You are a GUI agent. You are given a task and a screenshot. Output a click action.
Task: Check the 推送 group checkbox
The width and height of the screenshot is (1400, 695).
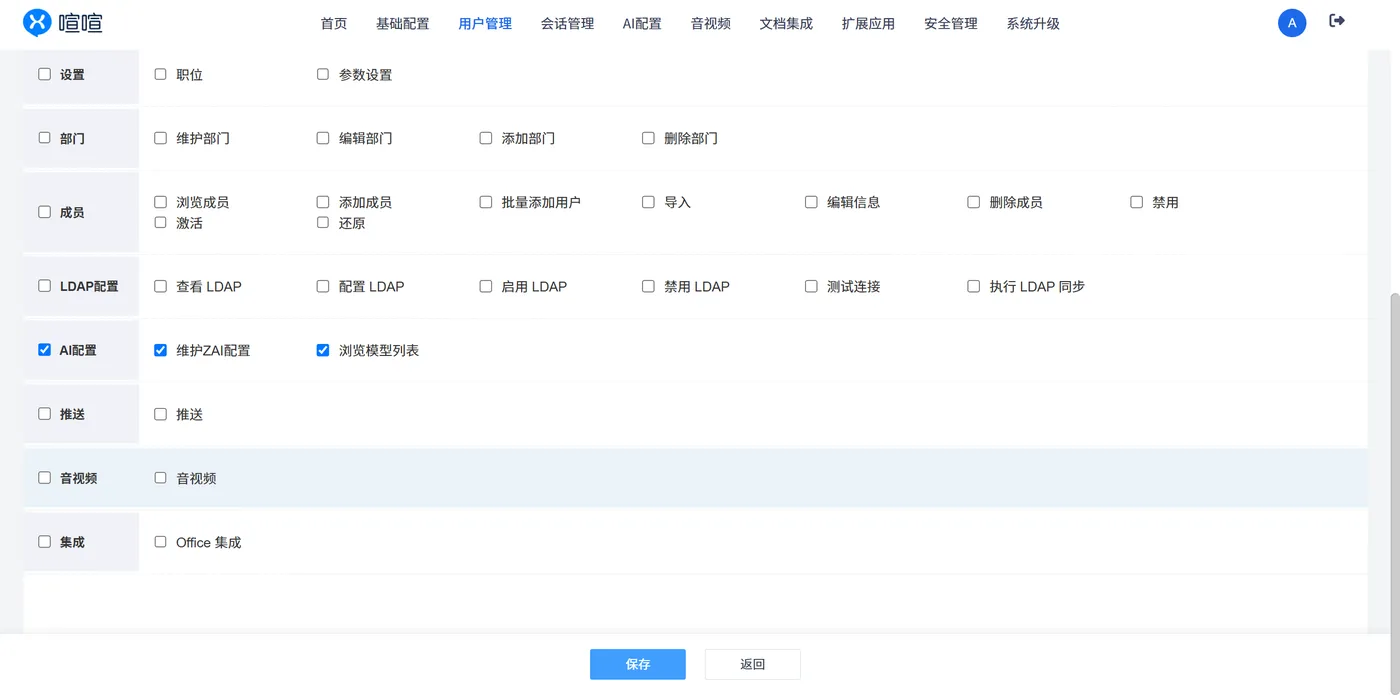click(44, 414)
